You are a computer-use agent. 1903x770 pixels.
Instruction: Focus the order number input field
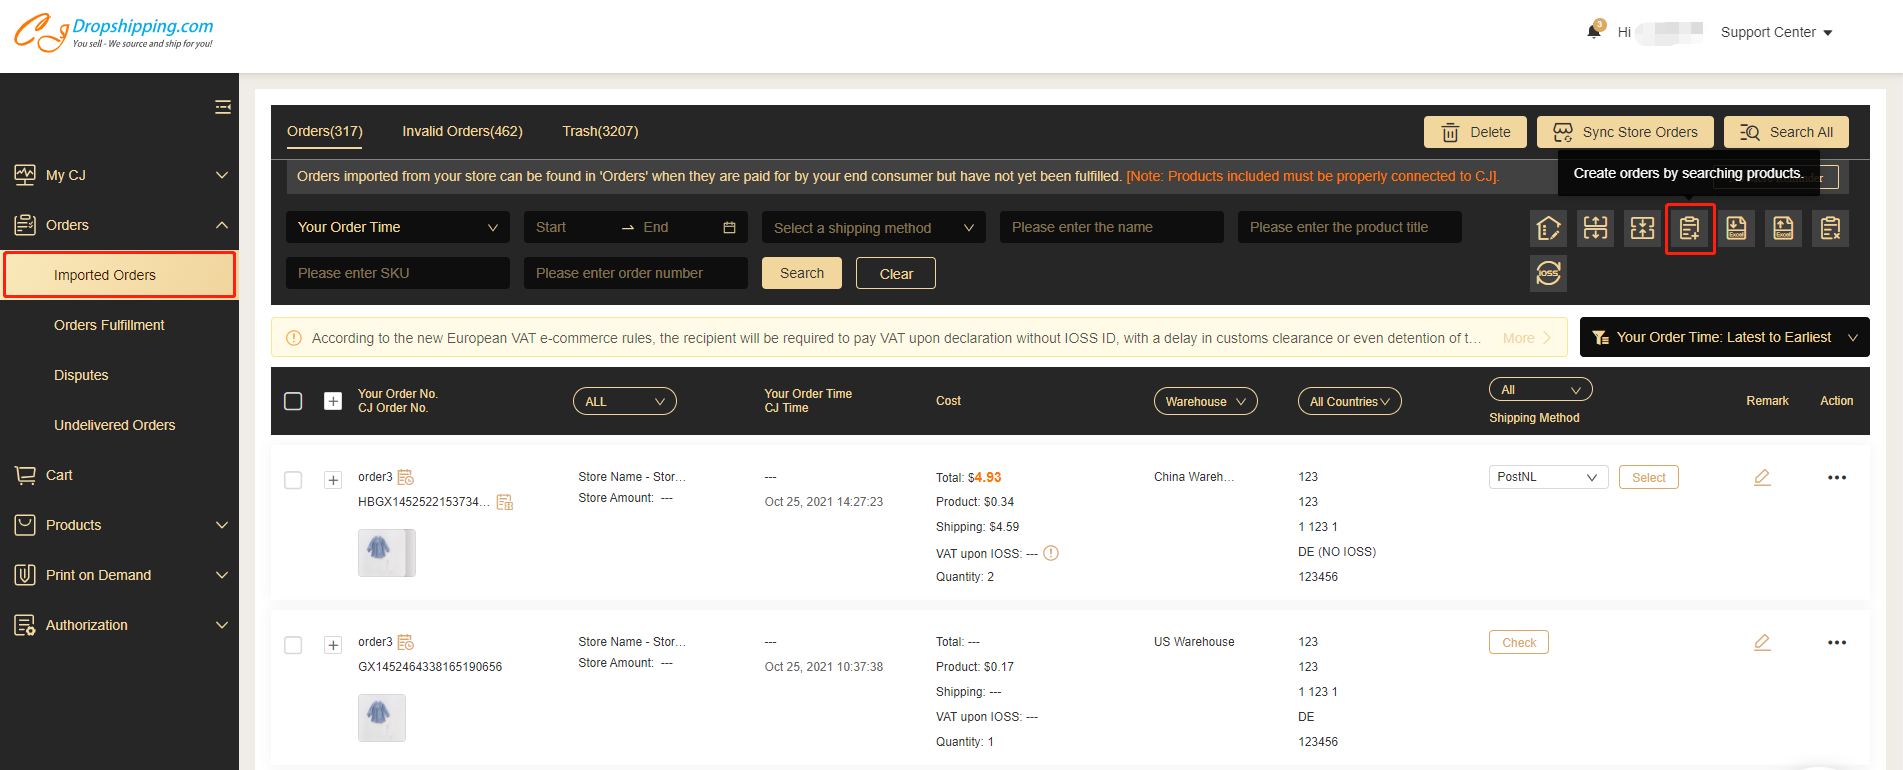(x=635, y=273)
